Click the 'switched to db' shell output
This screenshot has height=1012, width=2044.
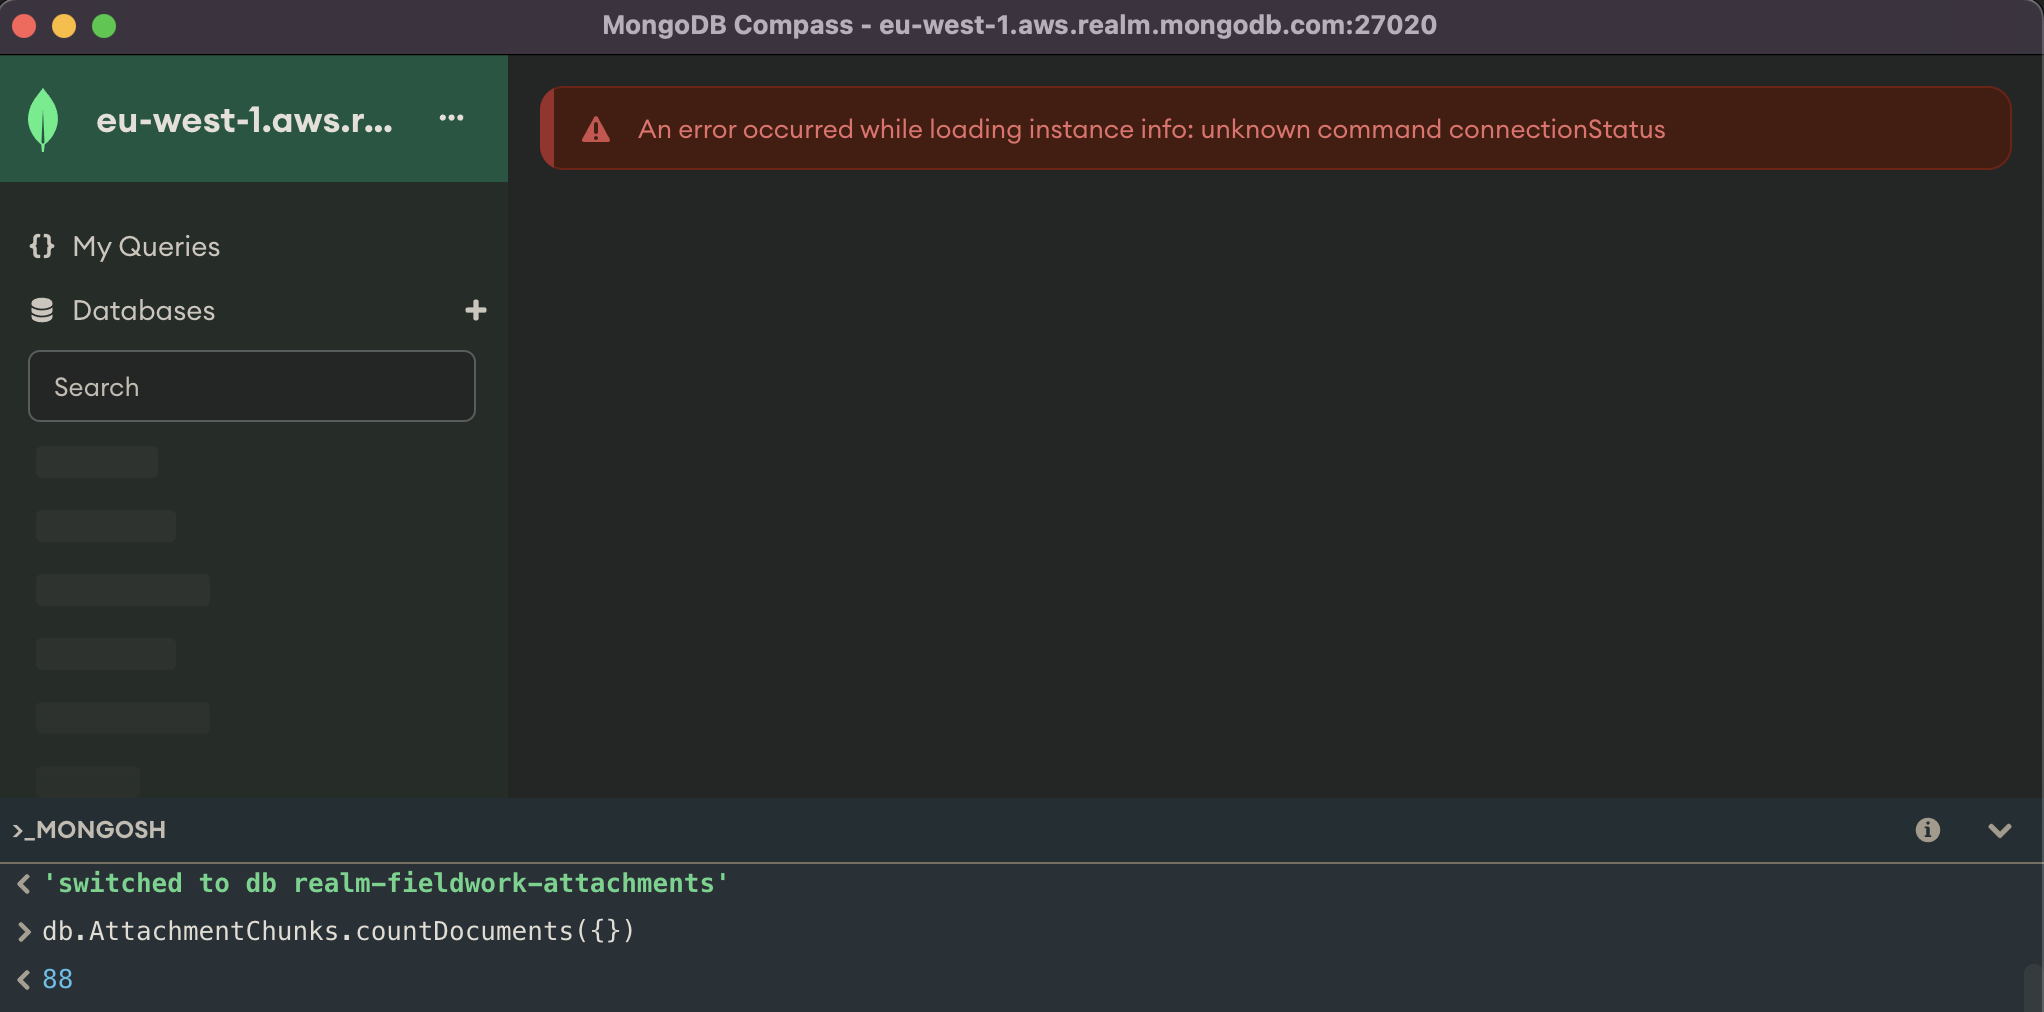386,883
